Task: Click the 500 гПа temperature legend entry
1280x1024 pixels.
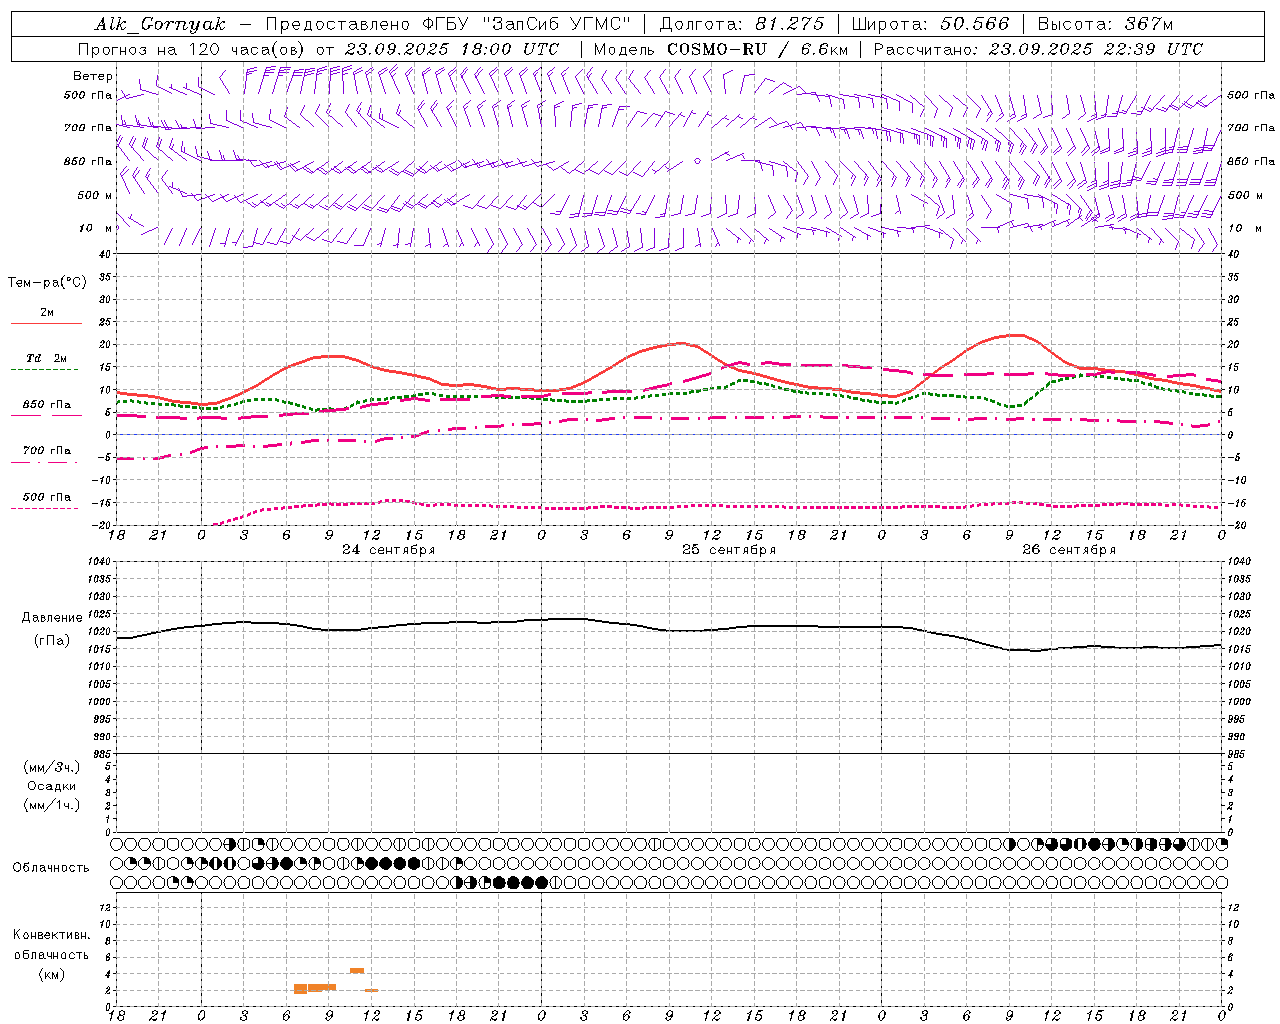Action: point(47,497)
